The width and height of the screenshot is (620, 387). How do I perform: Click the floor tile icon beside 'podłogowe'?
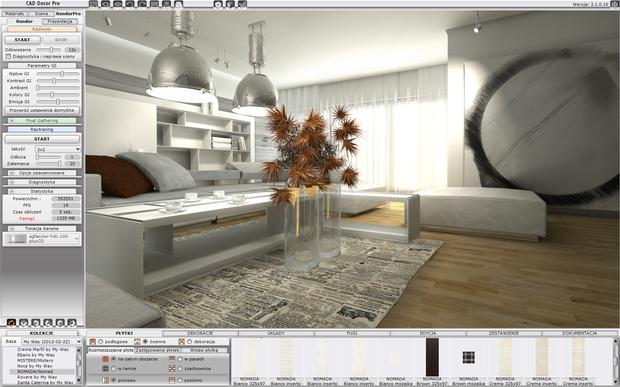[x=93, y=342]
